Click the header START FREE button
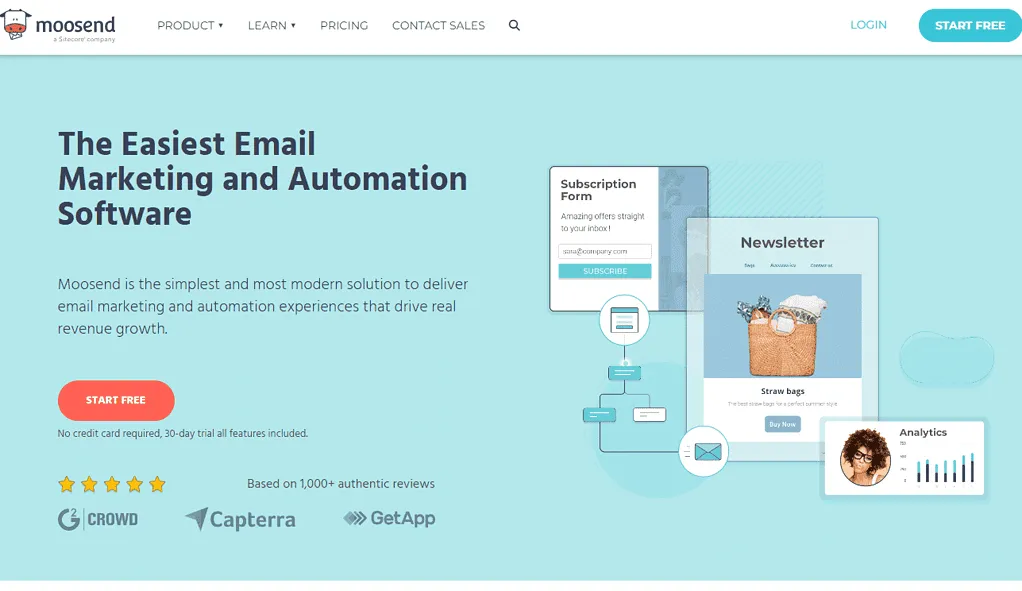The image size is (1022, 591). point(970,25)
